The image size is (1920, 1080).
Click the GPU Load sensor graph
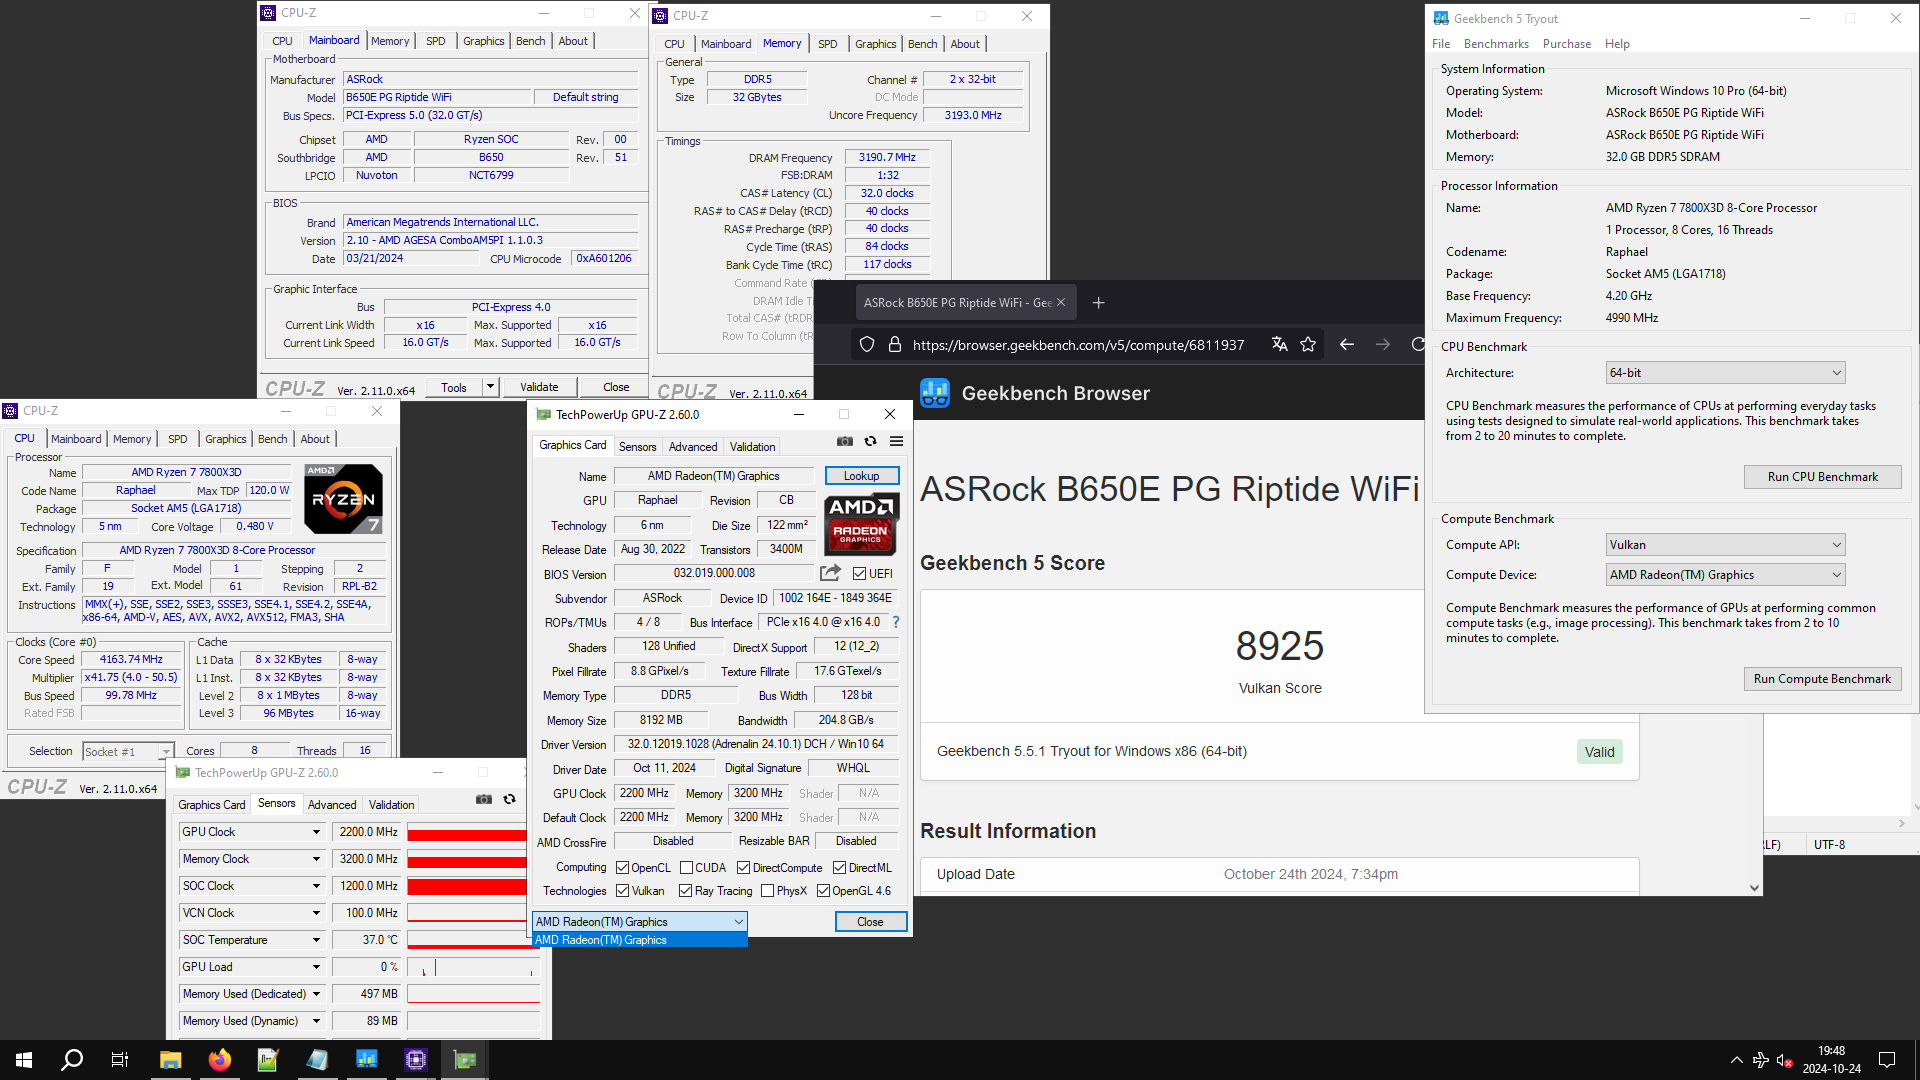[473, 967]
